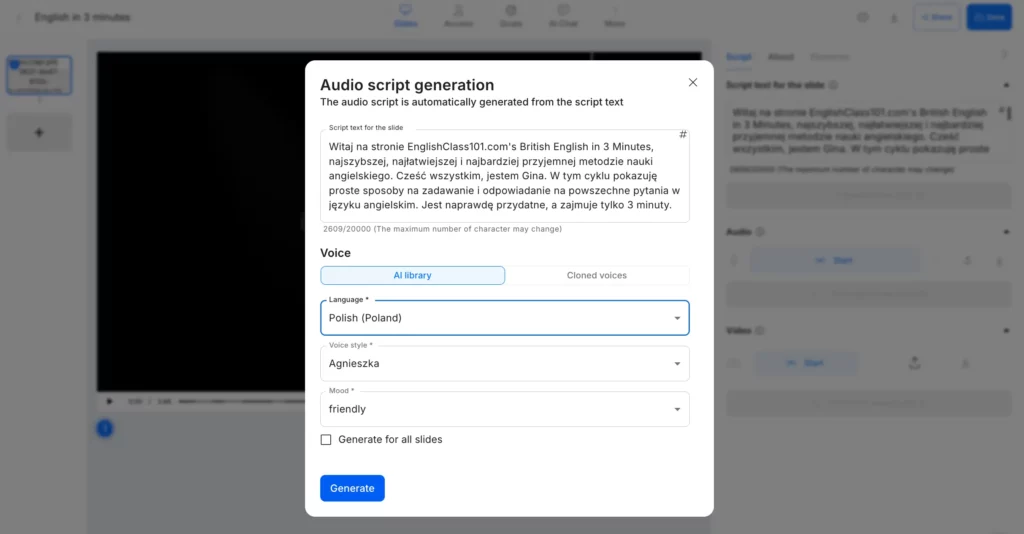Image resolution: width=1024 pixels, height=534 pixels.
Task: Open AI Chat from the top toolbar
Action: click(562, 16)
